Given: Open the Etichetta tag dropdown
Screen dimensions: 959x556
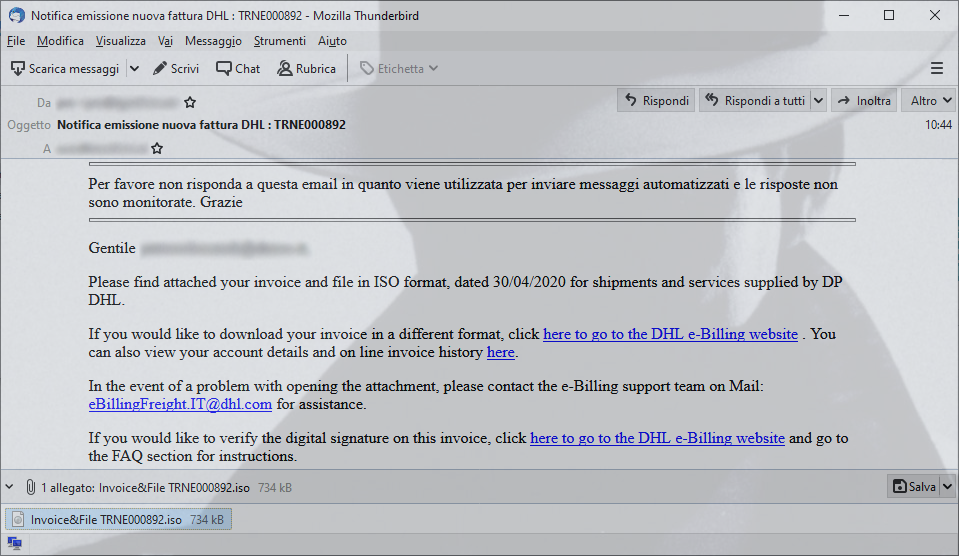Looking at the screenshot, I should tap(399, 69).
